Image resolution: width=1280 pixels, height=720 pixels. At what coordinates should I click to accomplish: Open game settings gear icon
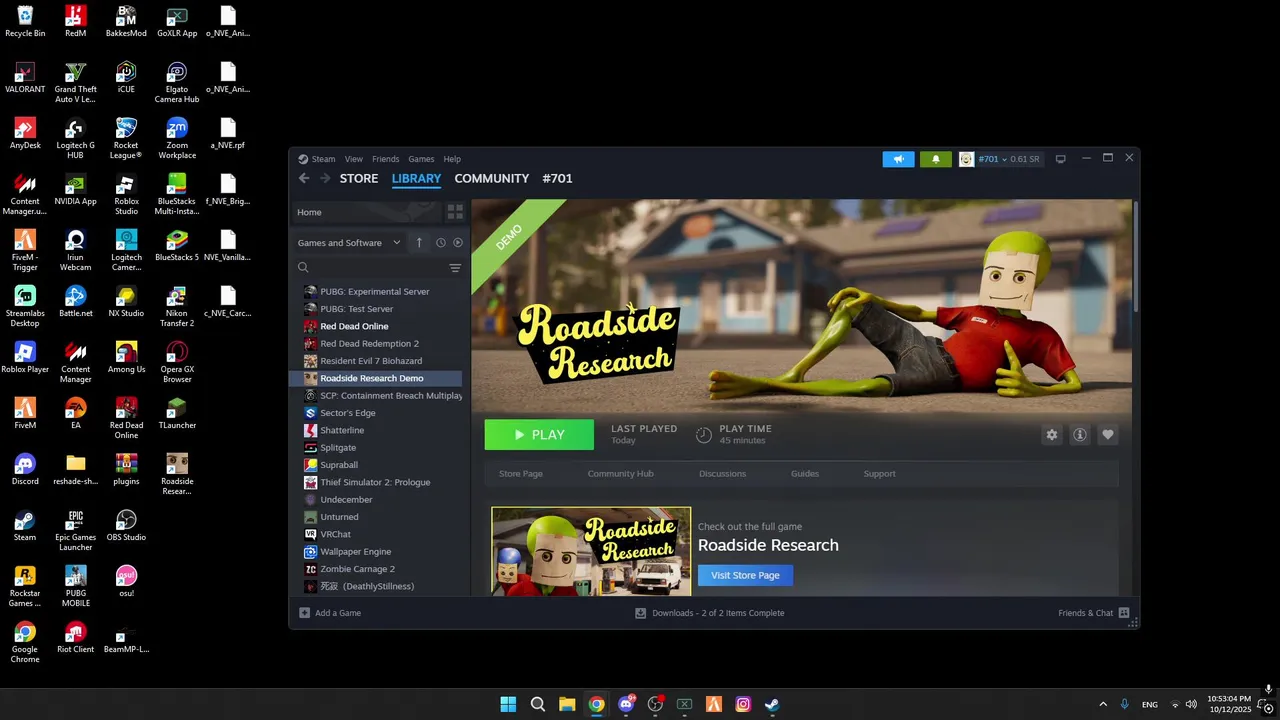pyautogui.click(x=1051, y=435)
